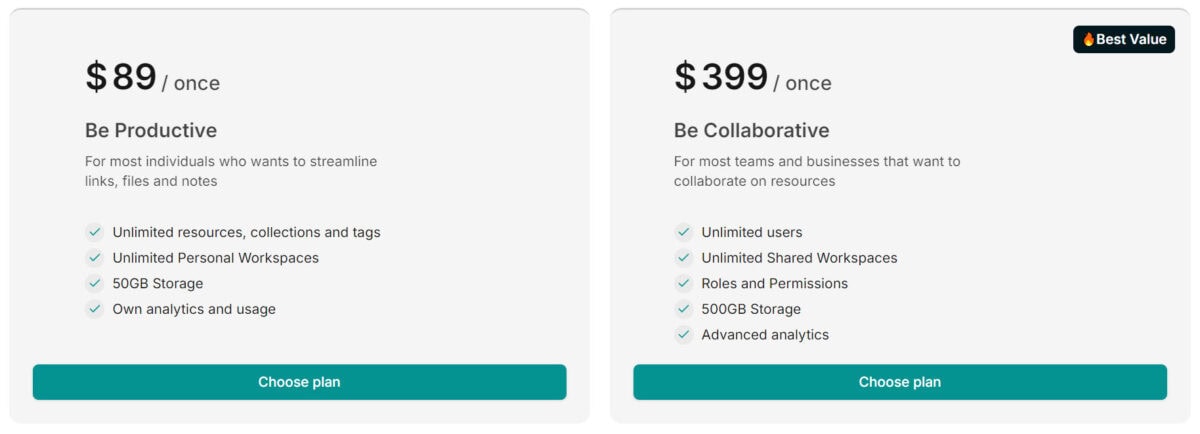Click the checkmark by Unlimited Personal Workspaces
Viewport: 1200px width, 434px height.
point(95,258)
